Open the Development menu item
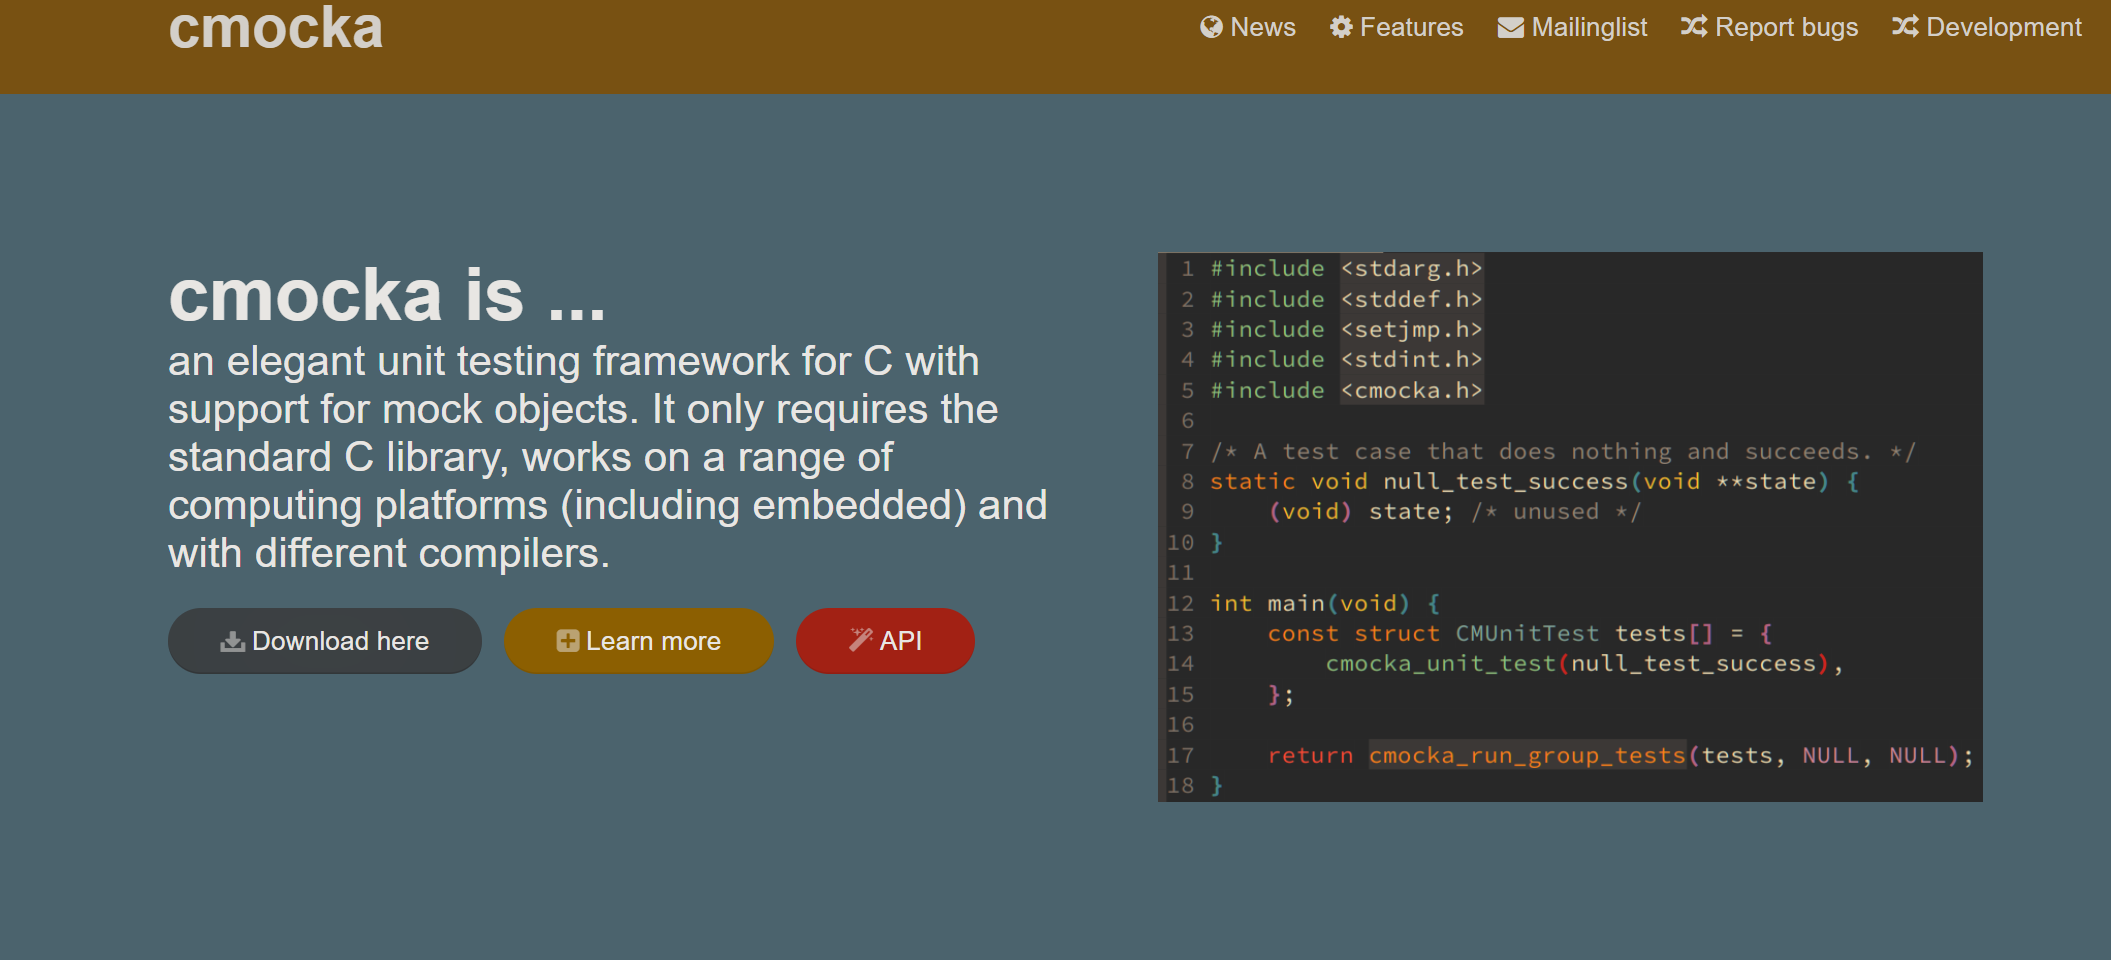Screen dimensions: 2111x960 pos(1986,27)
